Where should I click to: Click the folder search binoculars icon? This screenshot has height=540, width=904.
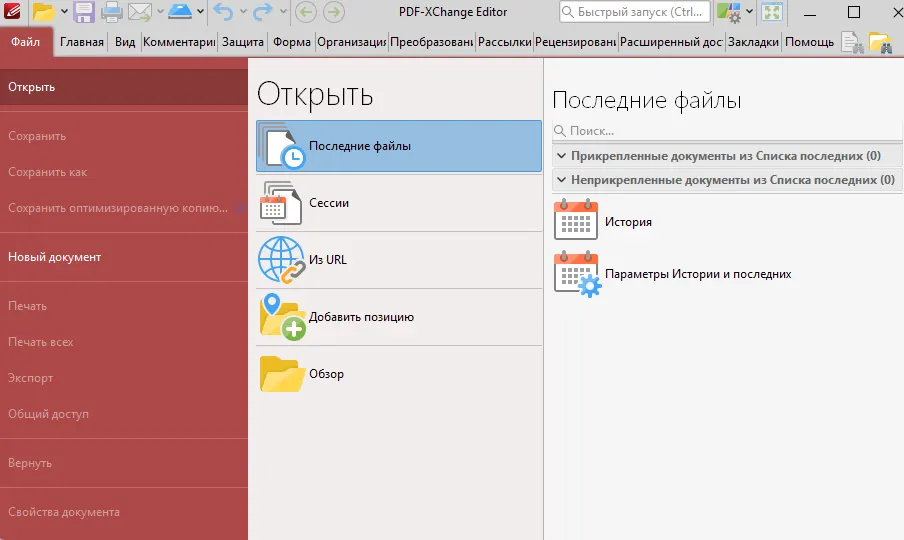880,43
